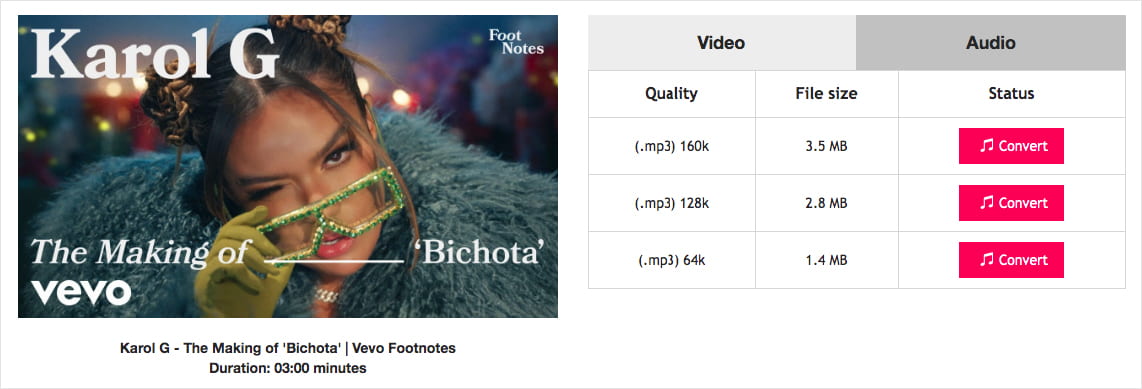This screenshot has height=389, width=1142.
Task: Click the music note icon for 64k
Action: 986,260
